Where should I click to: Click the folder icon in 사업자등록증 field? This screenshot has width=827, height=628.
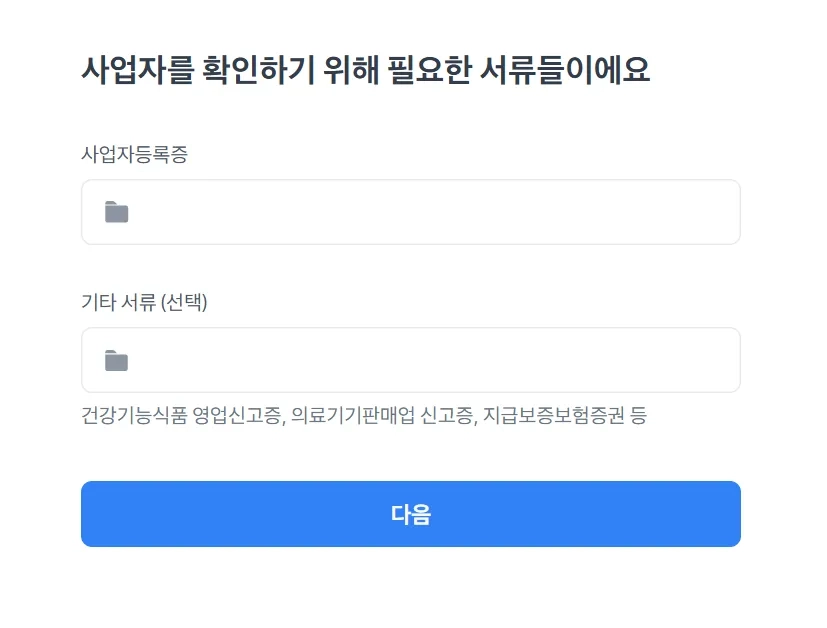pos(117,212)
